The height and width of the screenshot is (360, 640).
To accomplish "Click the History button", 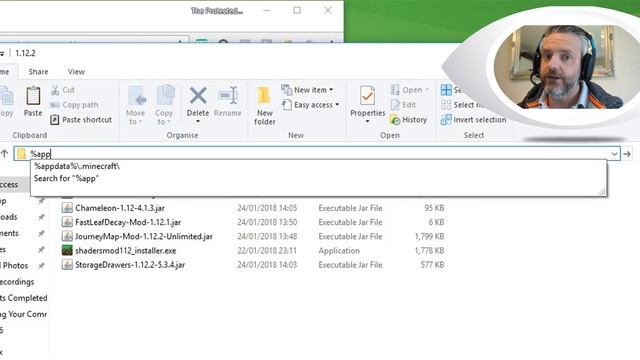I will coord(409,120).
